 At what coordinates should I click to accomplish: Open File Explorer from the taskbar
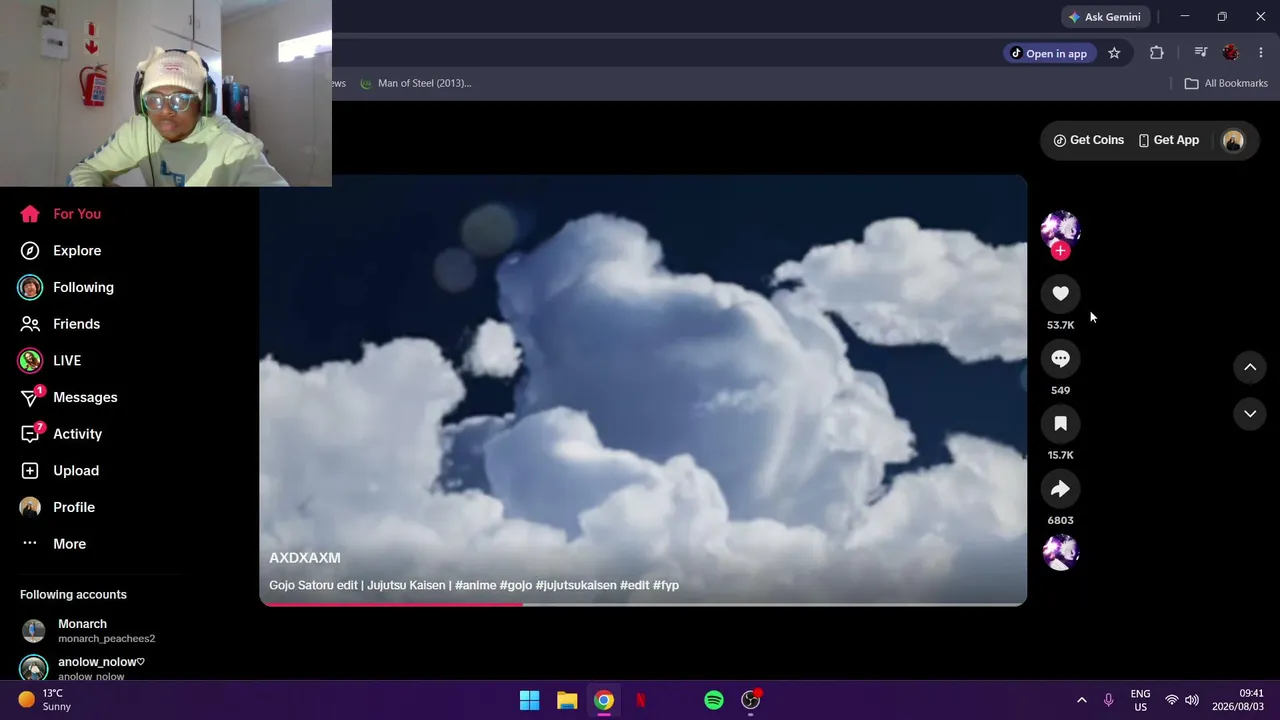(567, 701)
